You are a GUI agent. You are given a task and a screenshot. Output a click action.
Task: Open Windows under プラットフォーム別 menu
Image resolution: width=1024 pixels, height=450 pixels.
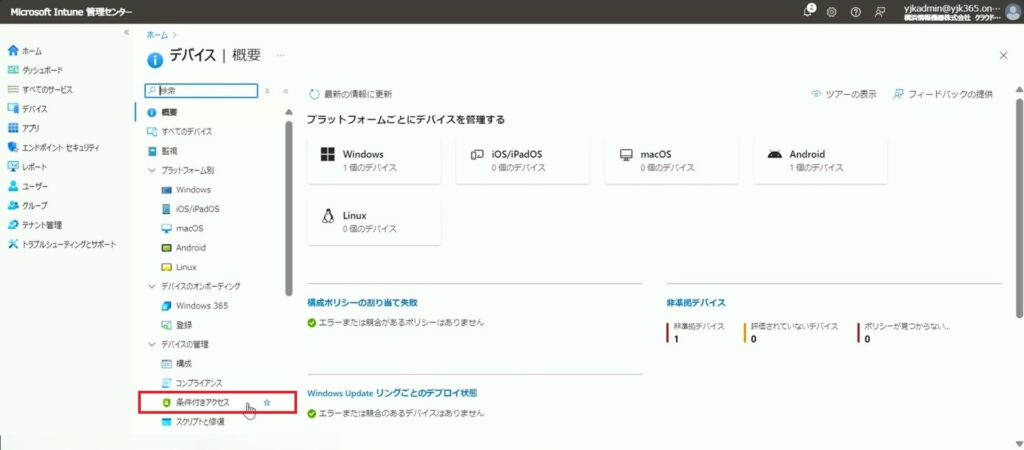click(186, 189)
